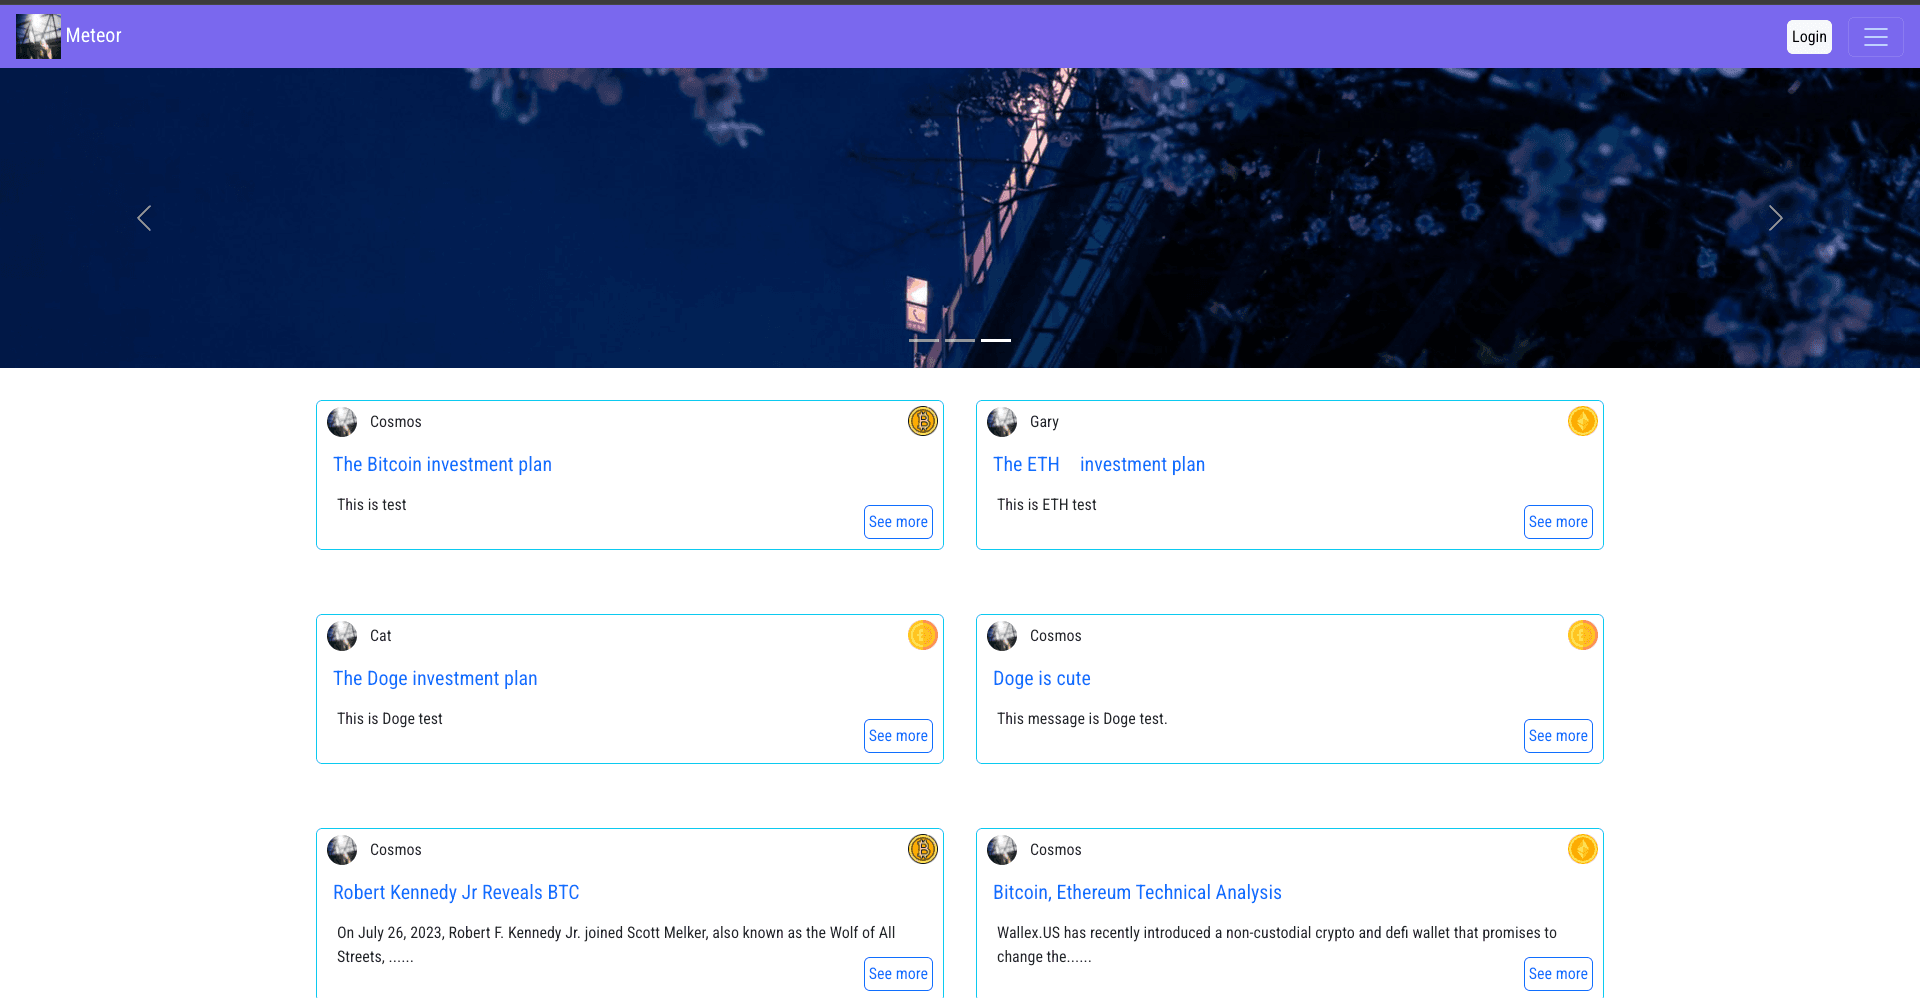The height and width of the screenshot is (998, 1920).
Task: Click Gary's profile avatar
Action: point(1002,422)
